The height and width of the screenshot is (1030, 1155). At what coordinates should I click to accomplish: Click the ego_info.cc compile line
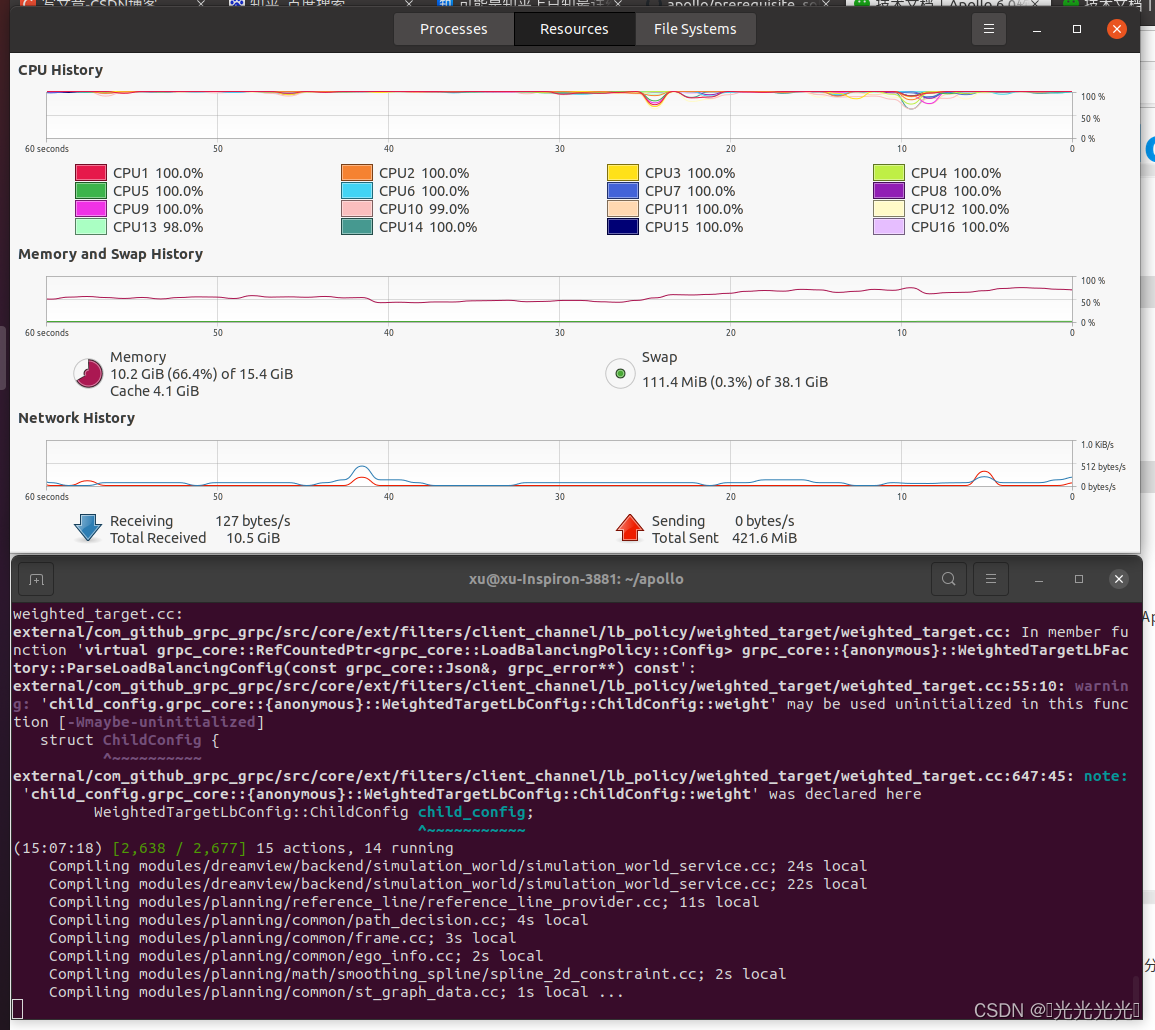(x=295, y=956)
